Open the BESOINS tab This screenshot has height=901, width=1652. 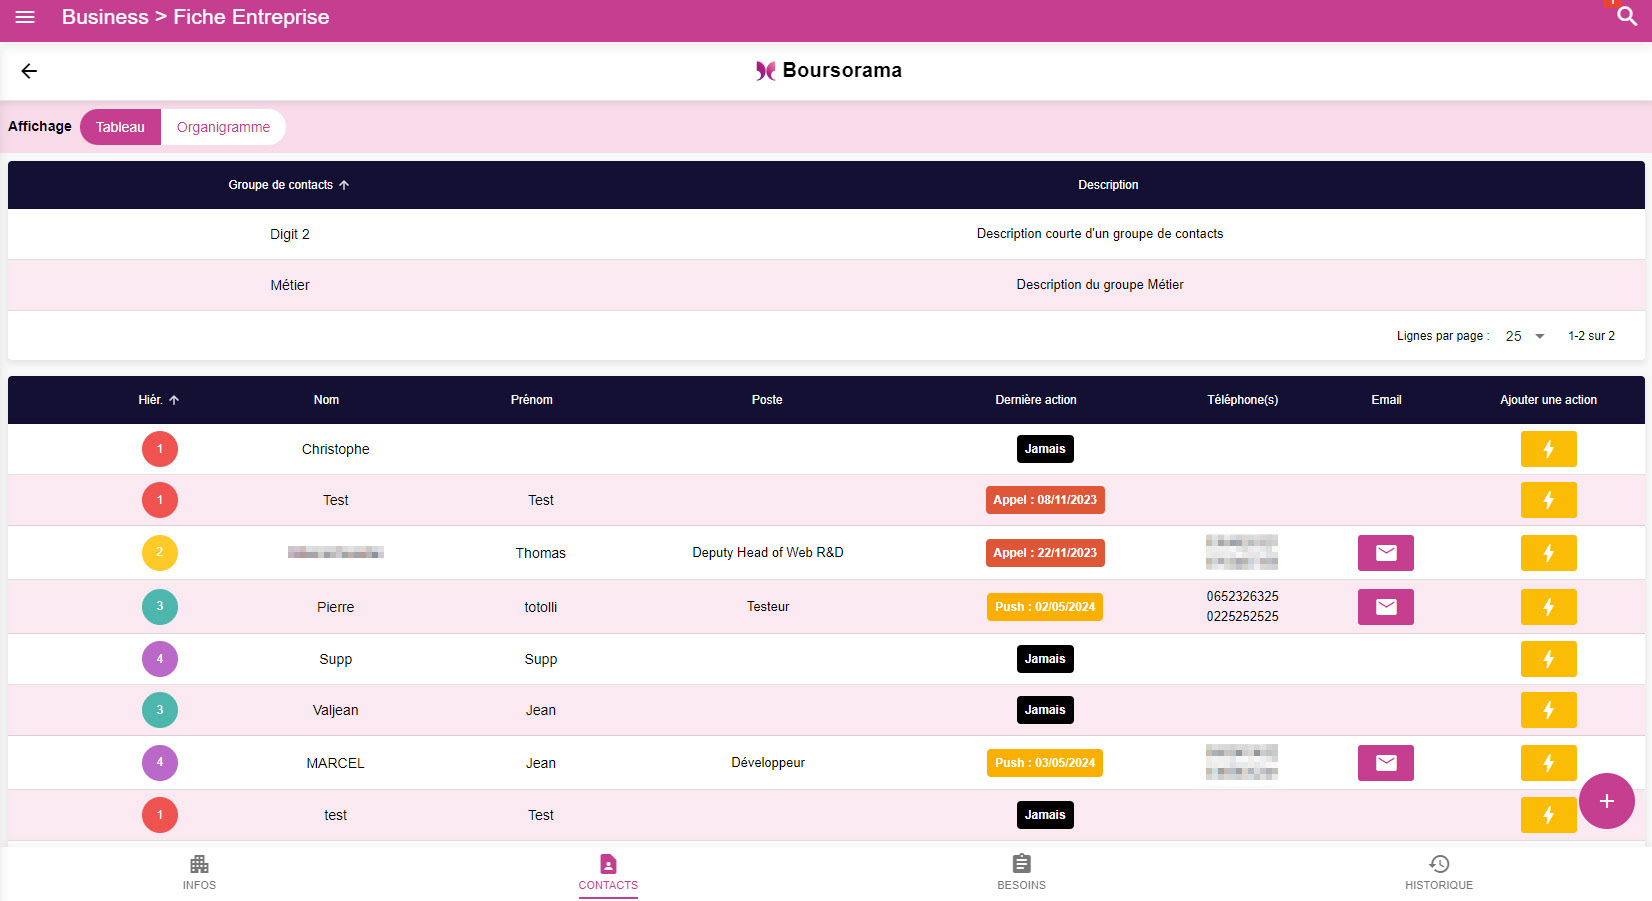[1021, 872]
